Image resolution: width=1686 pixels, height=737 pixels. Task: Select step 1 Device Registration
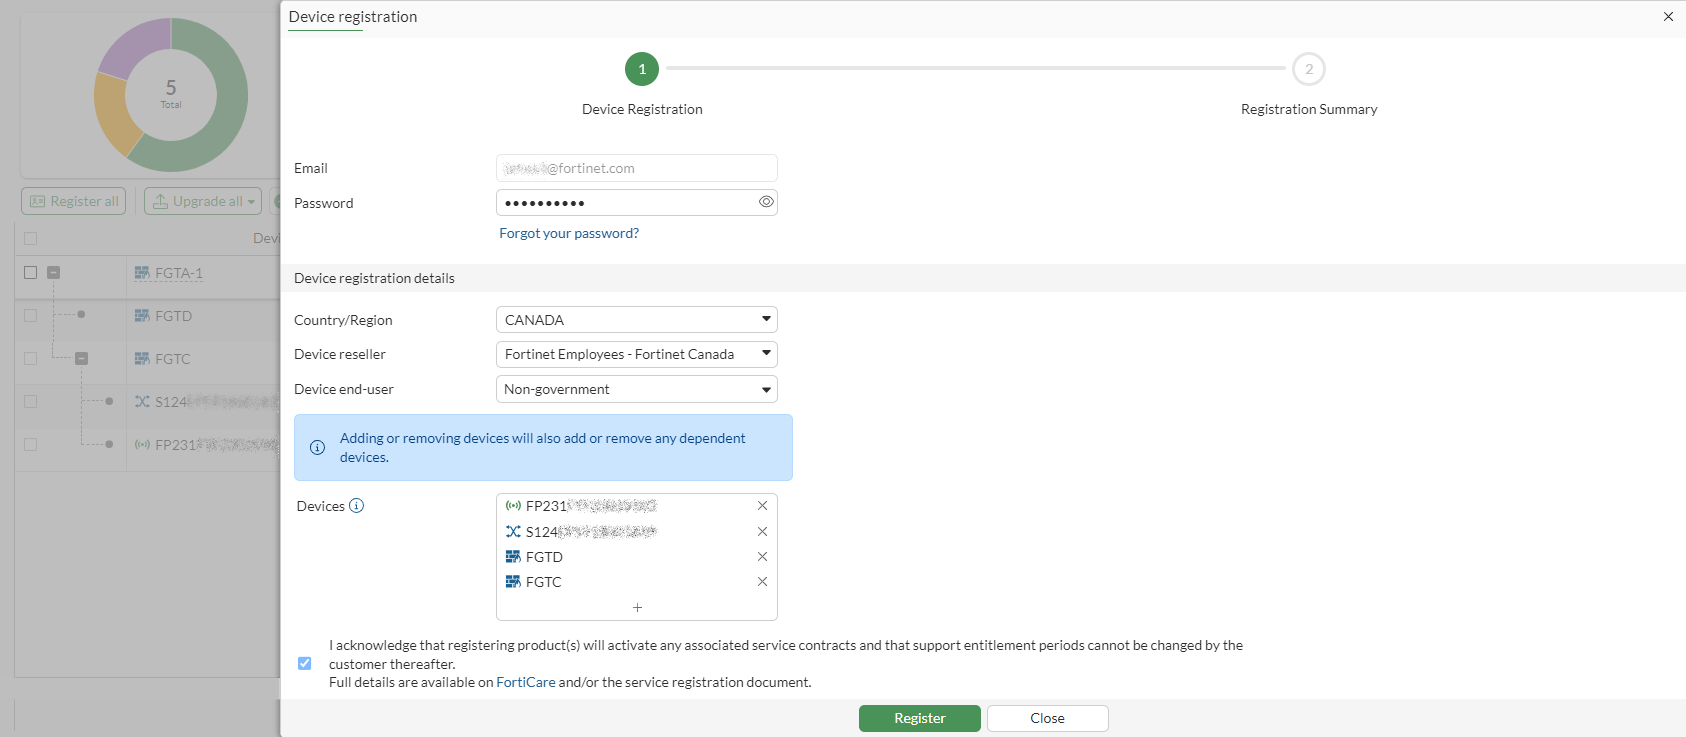(x=642, y=69)
